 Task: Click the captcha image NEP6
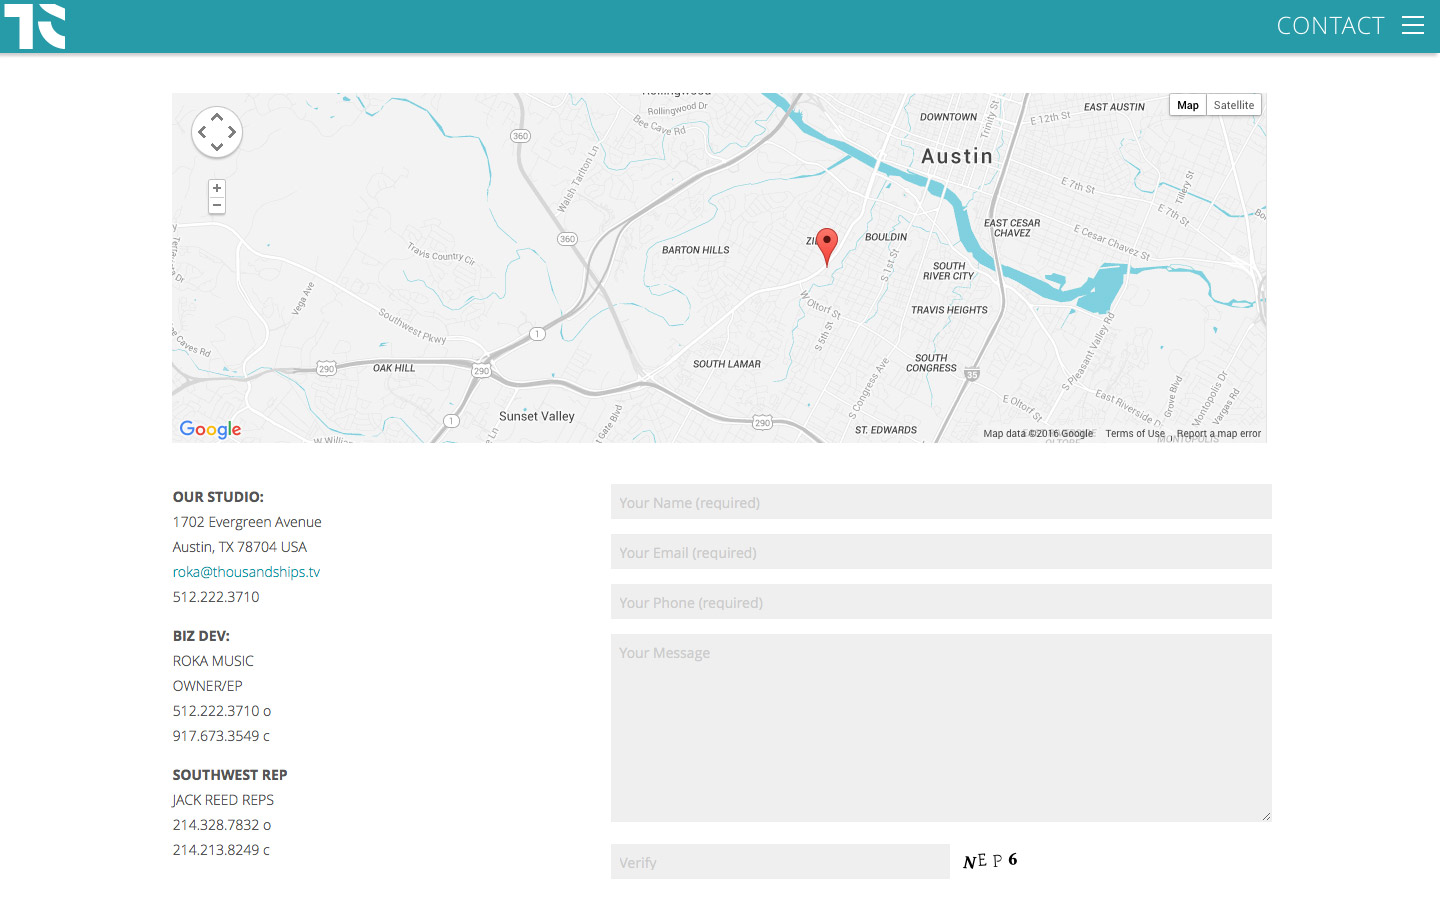coord(990,861)
